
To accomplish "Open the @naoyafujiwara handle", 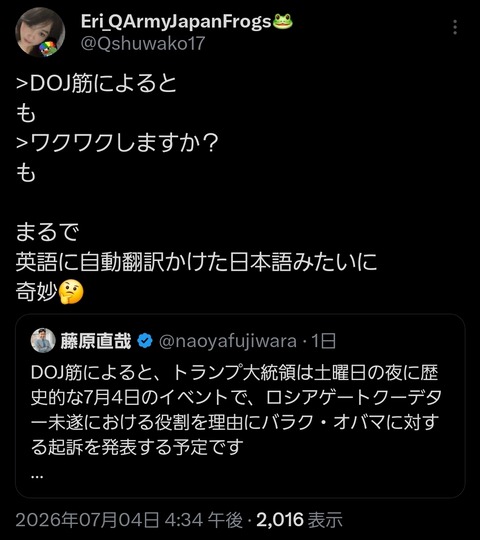I will (228, 341).
